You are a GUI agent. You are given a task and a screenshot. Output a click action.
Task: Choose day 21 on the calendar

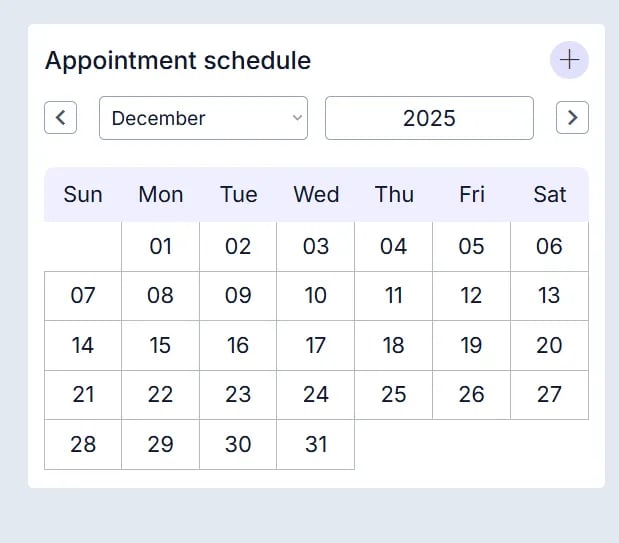83,394
